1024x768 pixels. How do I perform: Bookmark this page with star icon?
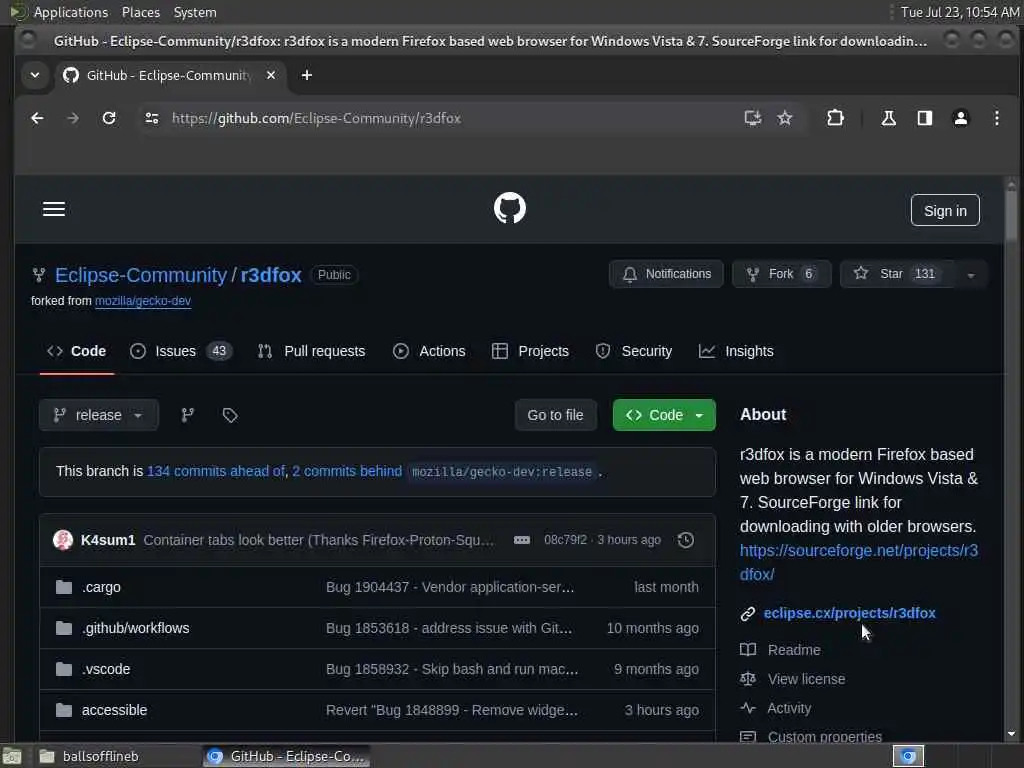[785, 118]
